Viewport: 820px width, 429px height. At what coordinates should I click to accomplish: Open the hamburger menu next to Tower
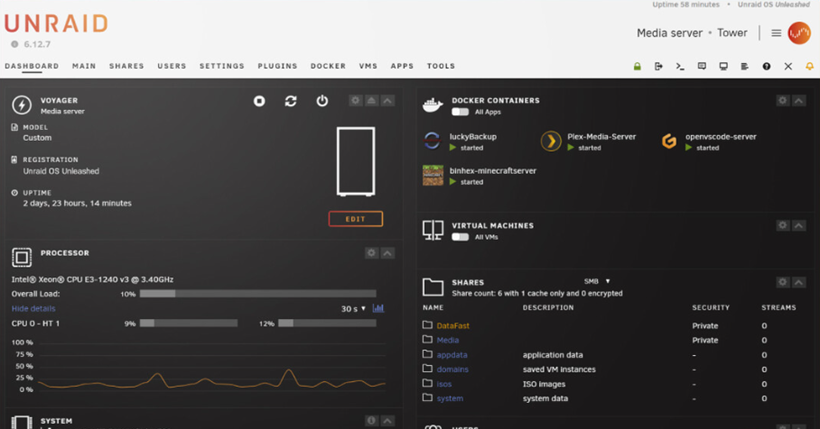point(776,33)
